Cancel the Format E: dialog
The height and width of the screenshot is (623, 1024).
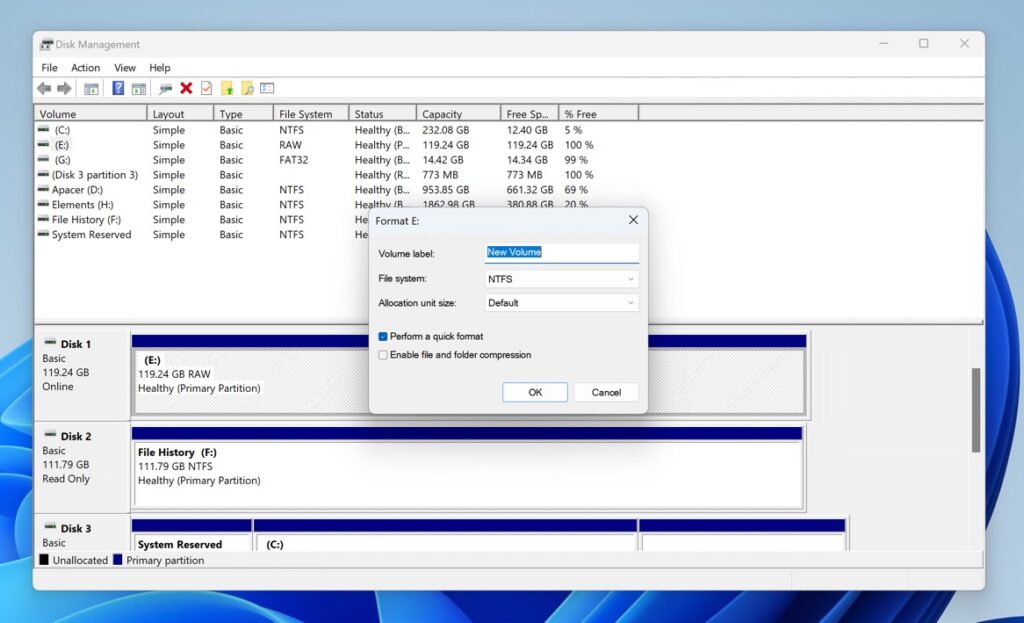coord(606,392)
